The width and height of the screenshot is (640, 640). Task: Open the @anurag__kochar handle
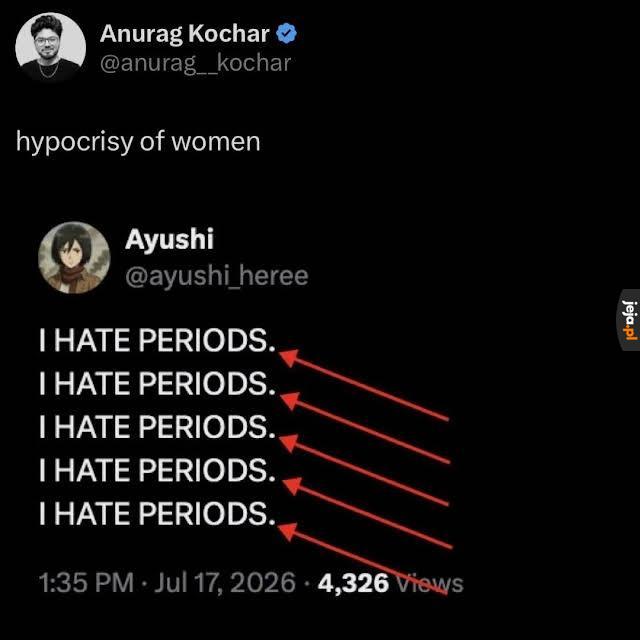(196, 63)
